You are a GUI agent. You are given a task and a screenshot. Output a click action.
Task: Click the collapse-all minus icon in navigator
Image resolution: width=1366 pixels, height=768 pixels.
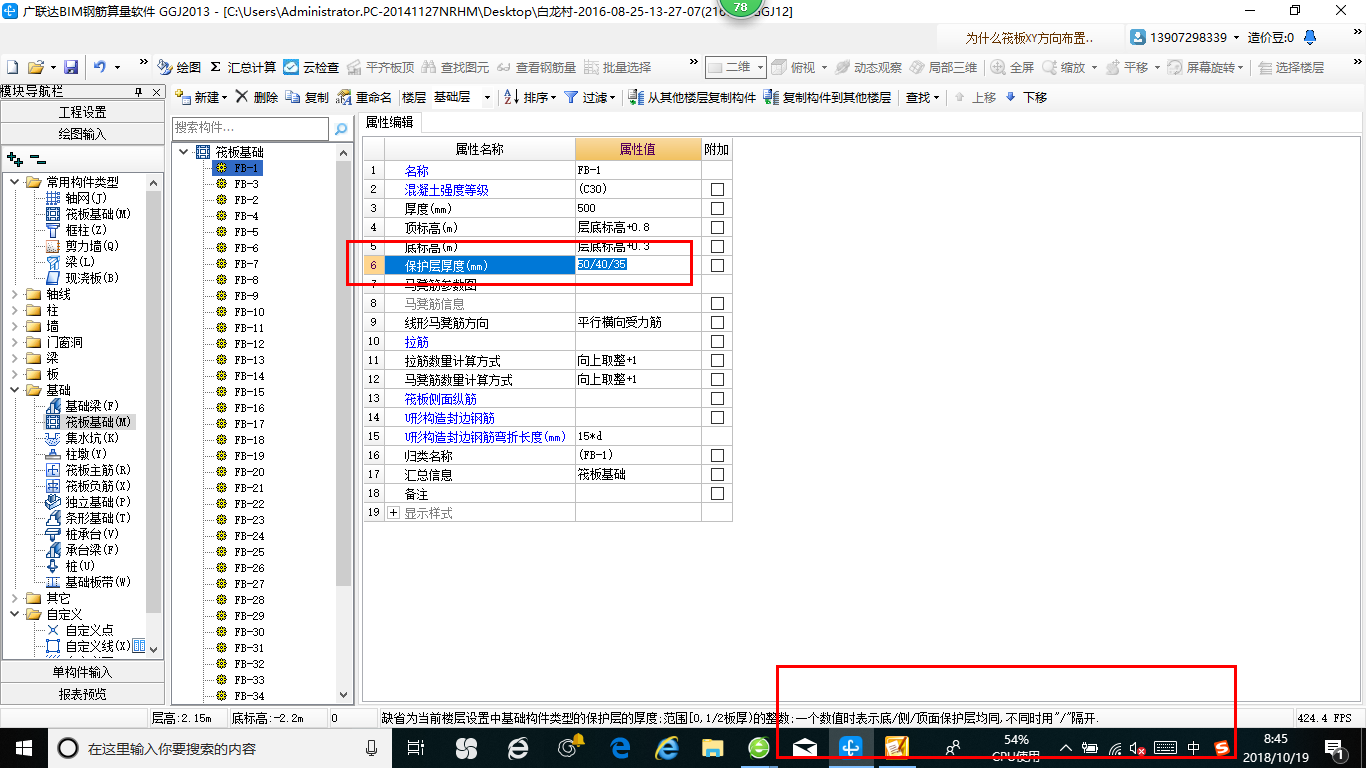tap(37, 158)
